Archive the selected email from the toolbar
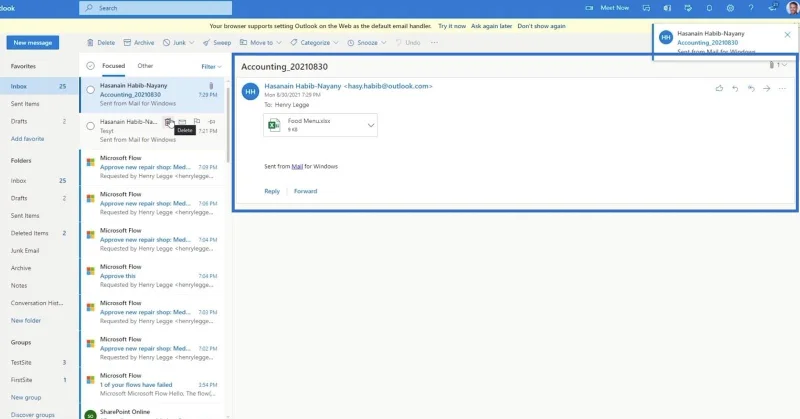The image size is (800, 419). (138, 43)
